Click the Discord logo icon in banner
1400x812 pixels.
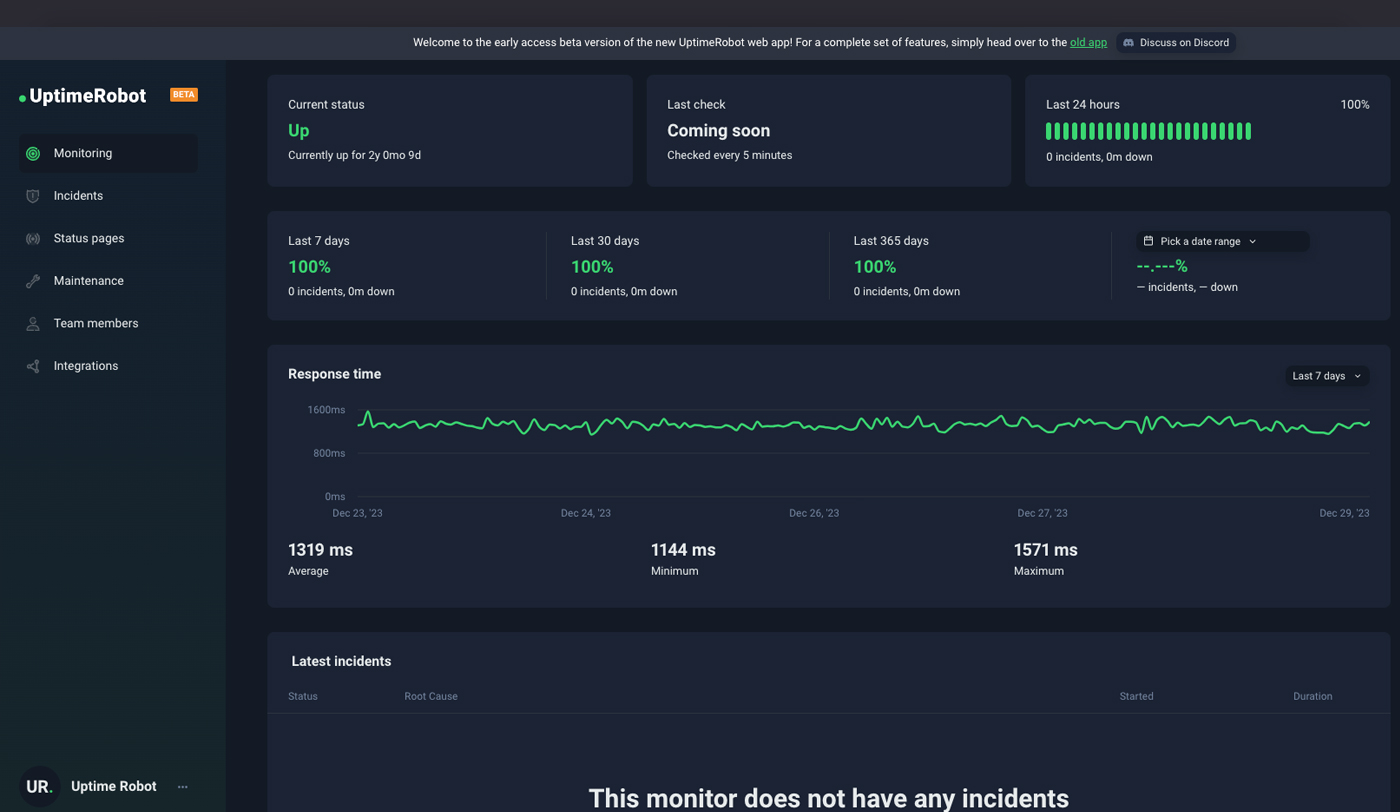1128,43
